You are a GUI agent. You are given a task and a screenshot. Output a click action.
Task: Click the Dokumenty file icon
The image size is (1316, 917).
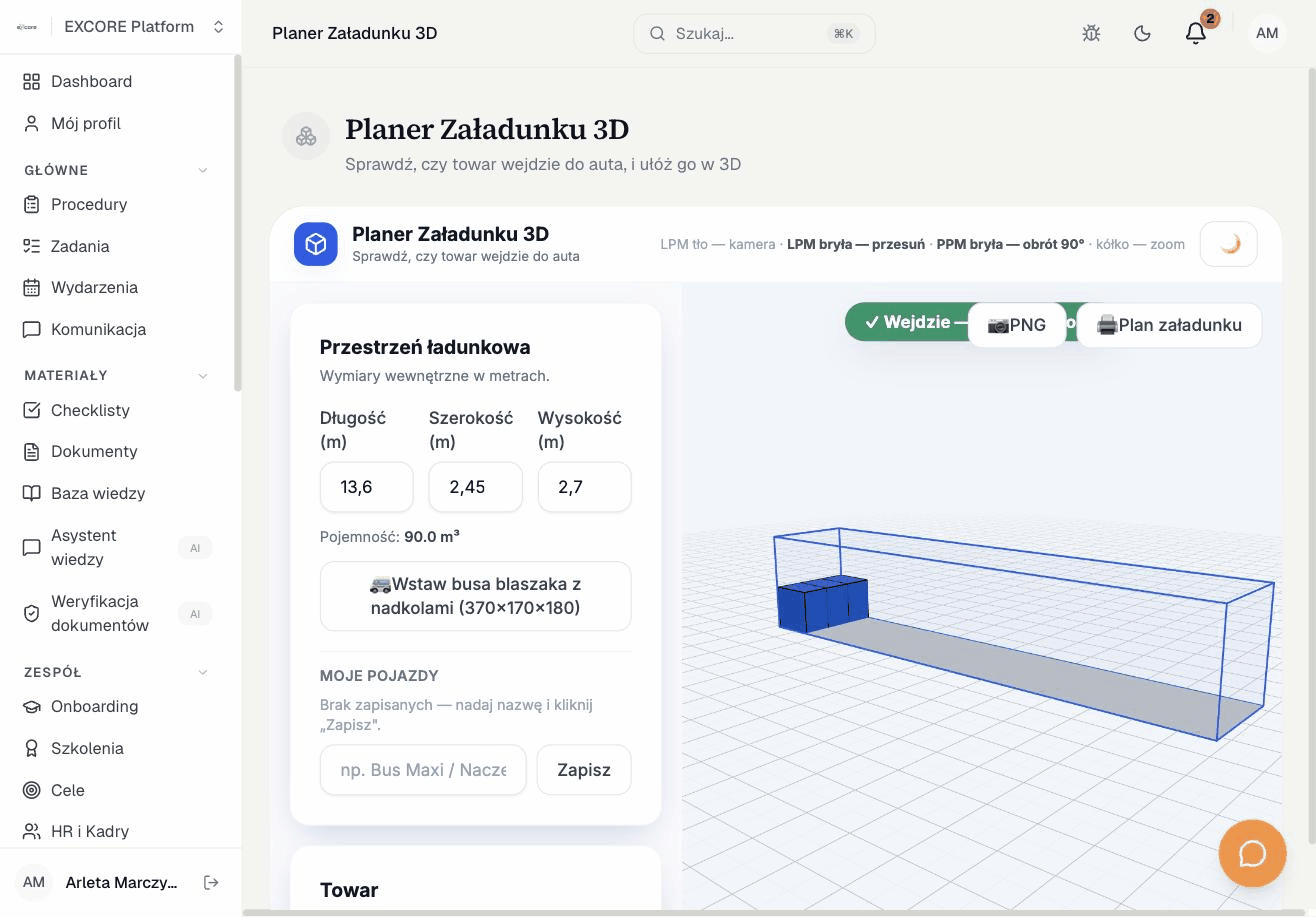pos(32,452)
